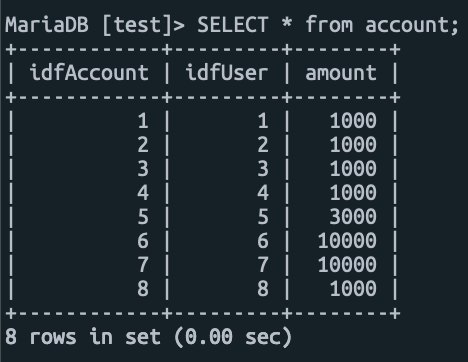The width and height of the screenshot is (468, 362).
Task: Select the amount column header
Action: pos(341,73)
